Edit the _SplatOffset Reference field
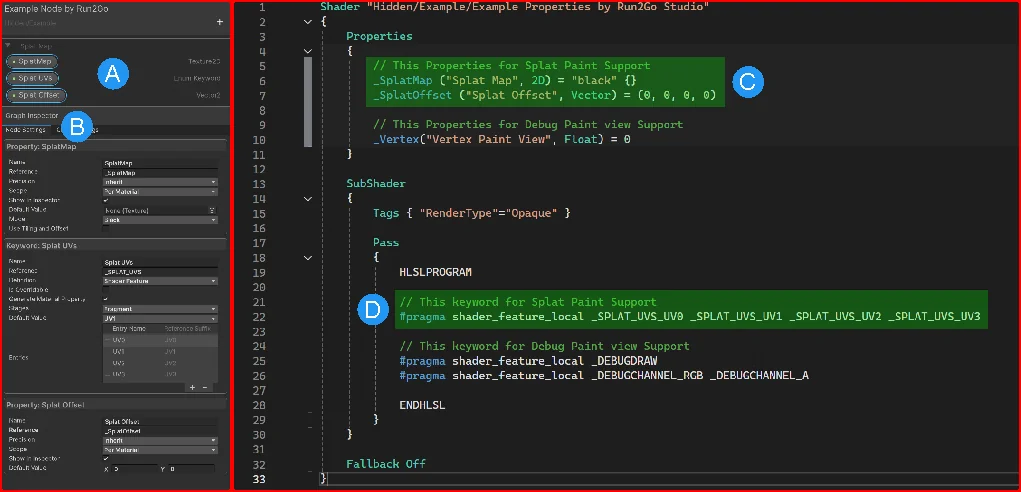This screenshot has width=1021, height=492. 160,431
